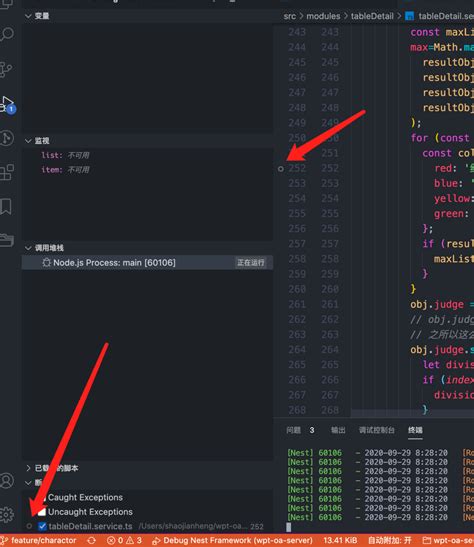
Task: Select the Node.js Process: main [60106] row
Action: point(147,262)
